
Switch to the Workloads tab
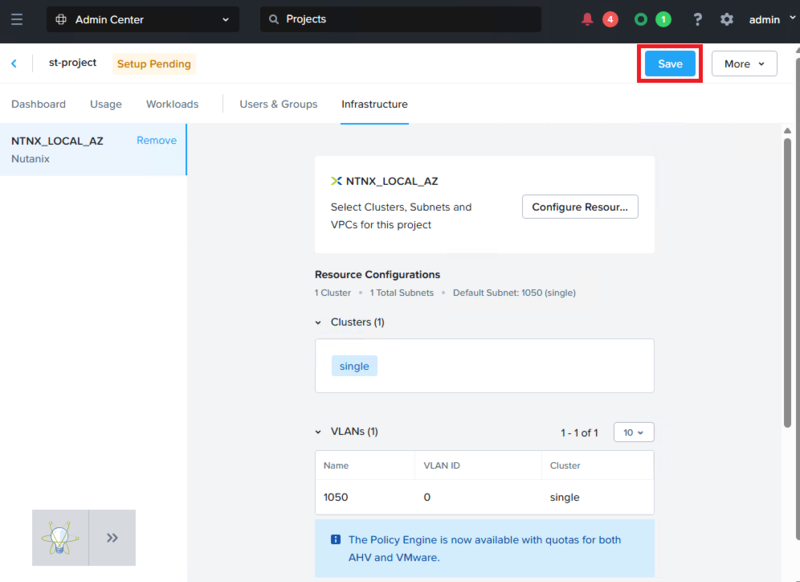pos(172,104)
